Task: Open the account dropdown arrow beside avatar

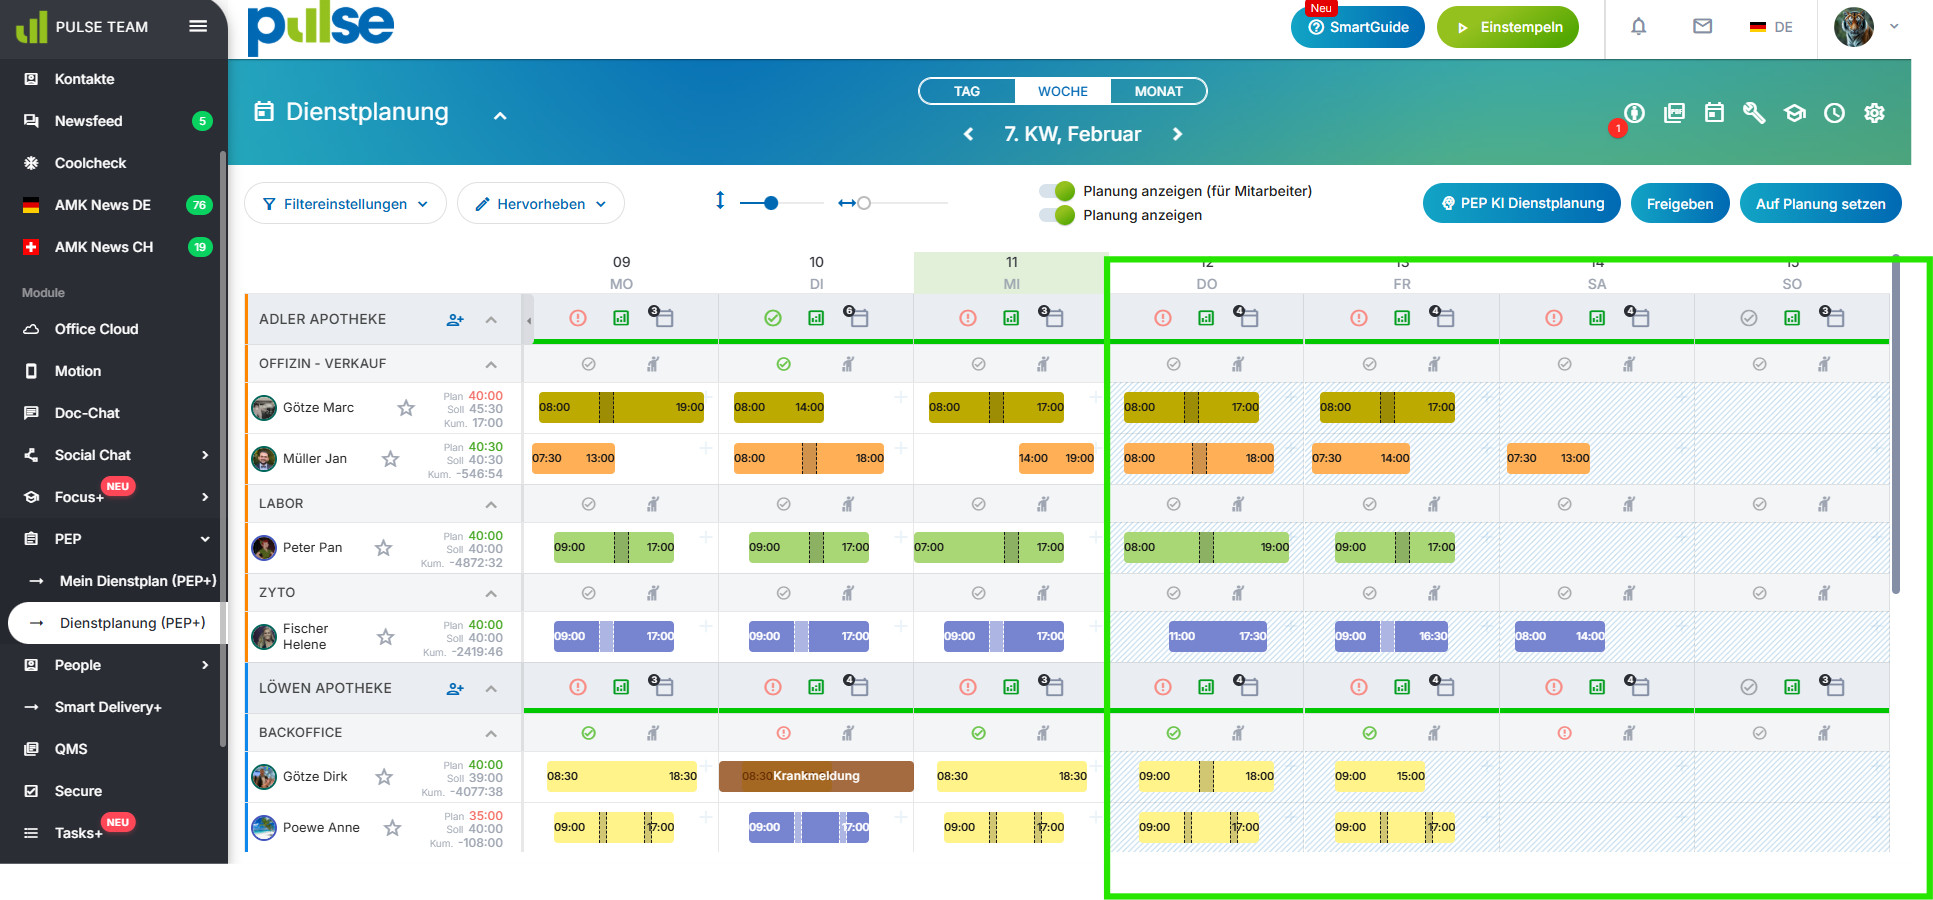Action: 1894,27
